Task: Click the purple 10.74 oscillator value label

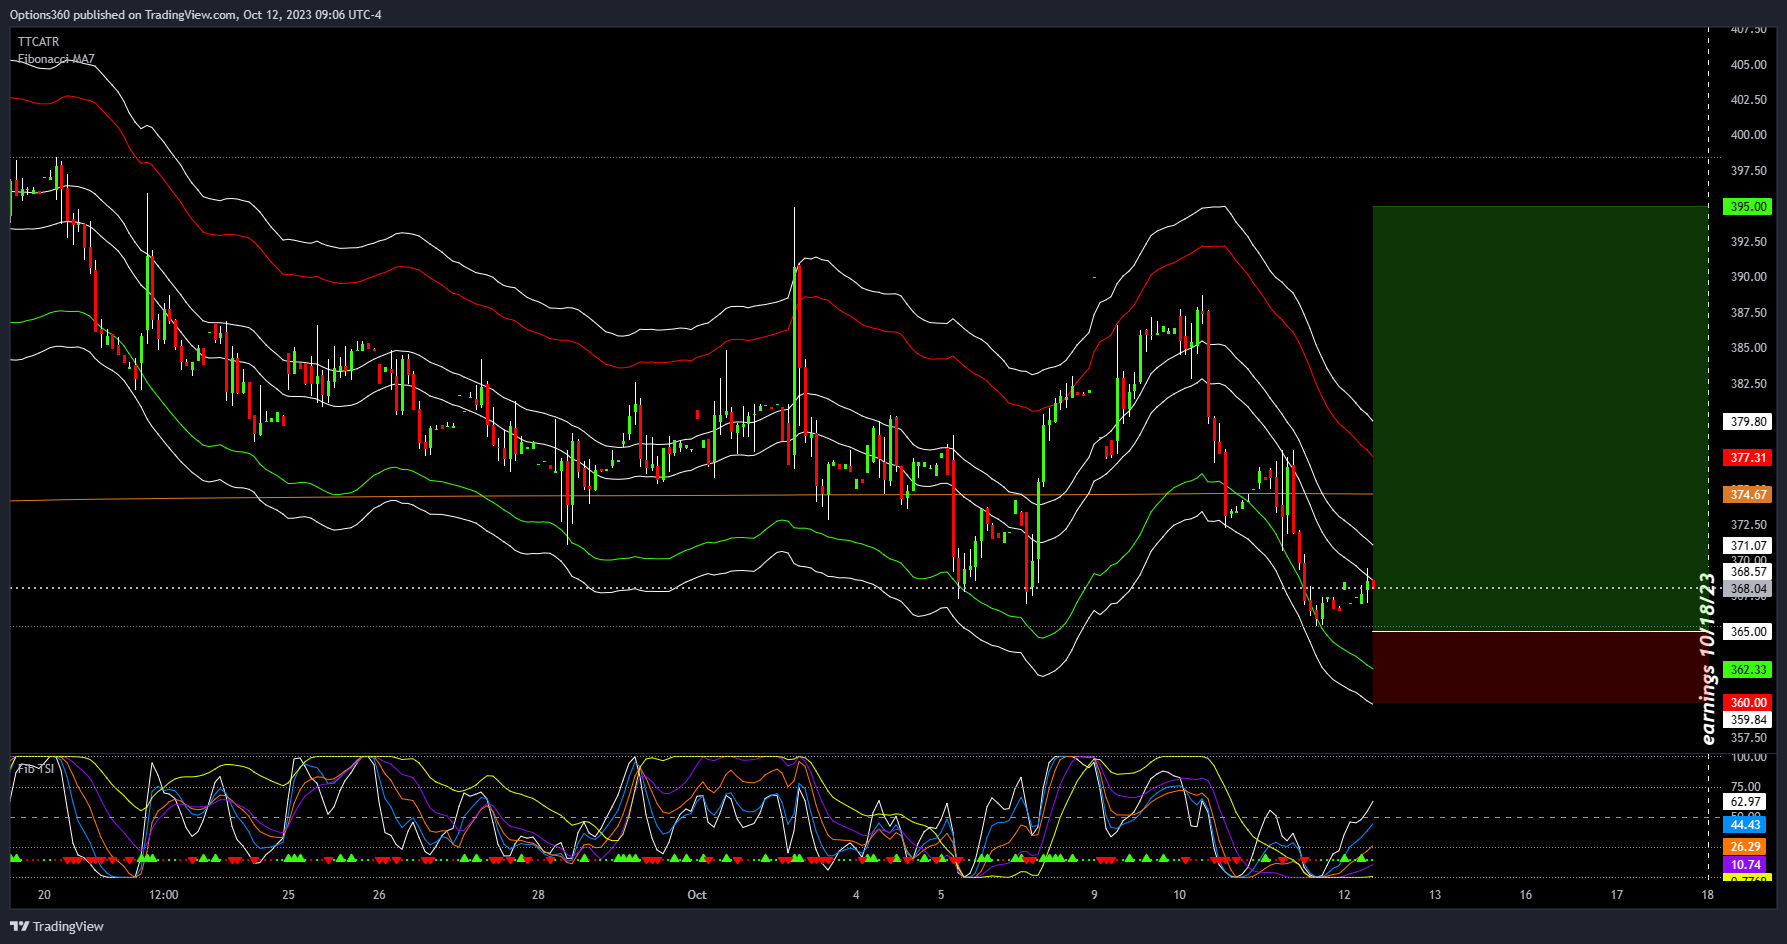Action: [x=1745, y=865]
